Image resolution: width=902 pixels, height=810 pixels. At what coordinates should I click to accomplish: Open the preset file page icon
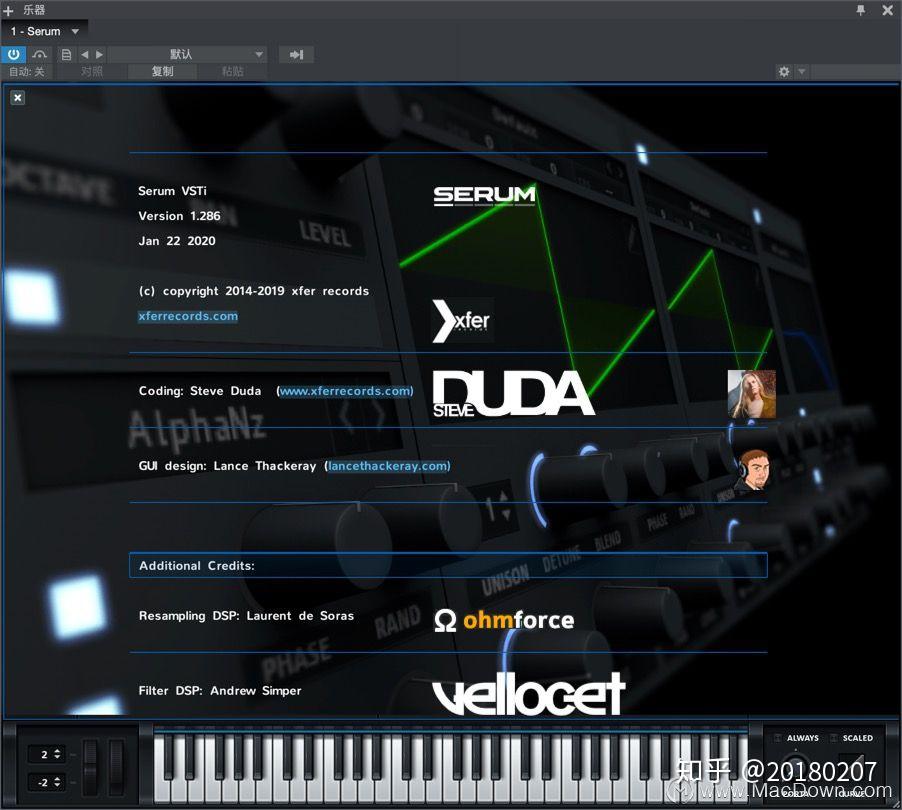point(66,55)
